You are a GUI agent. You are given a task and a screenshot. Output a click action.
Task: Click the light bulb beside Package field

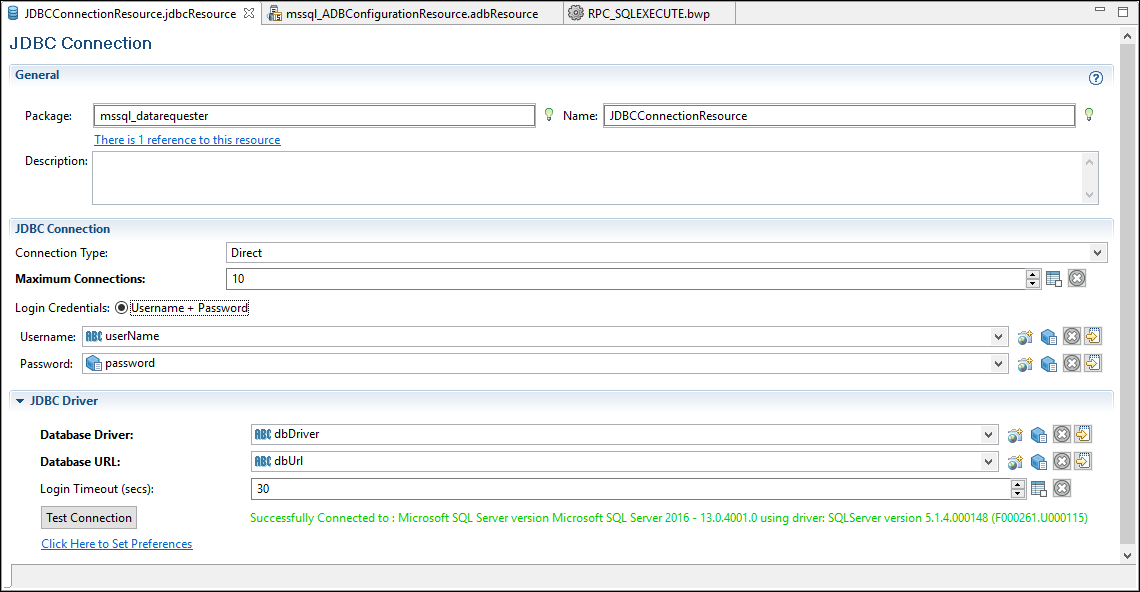(549, 114)
